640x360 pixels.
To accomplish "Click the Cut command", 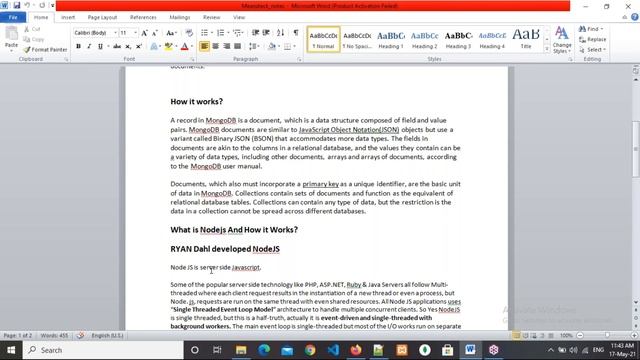I will tap(32, 29).
